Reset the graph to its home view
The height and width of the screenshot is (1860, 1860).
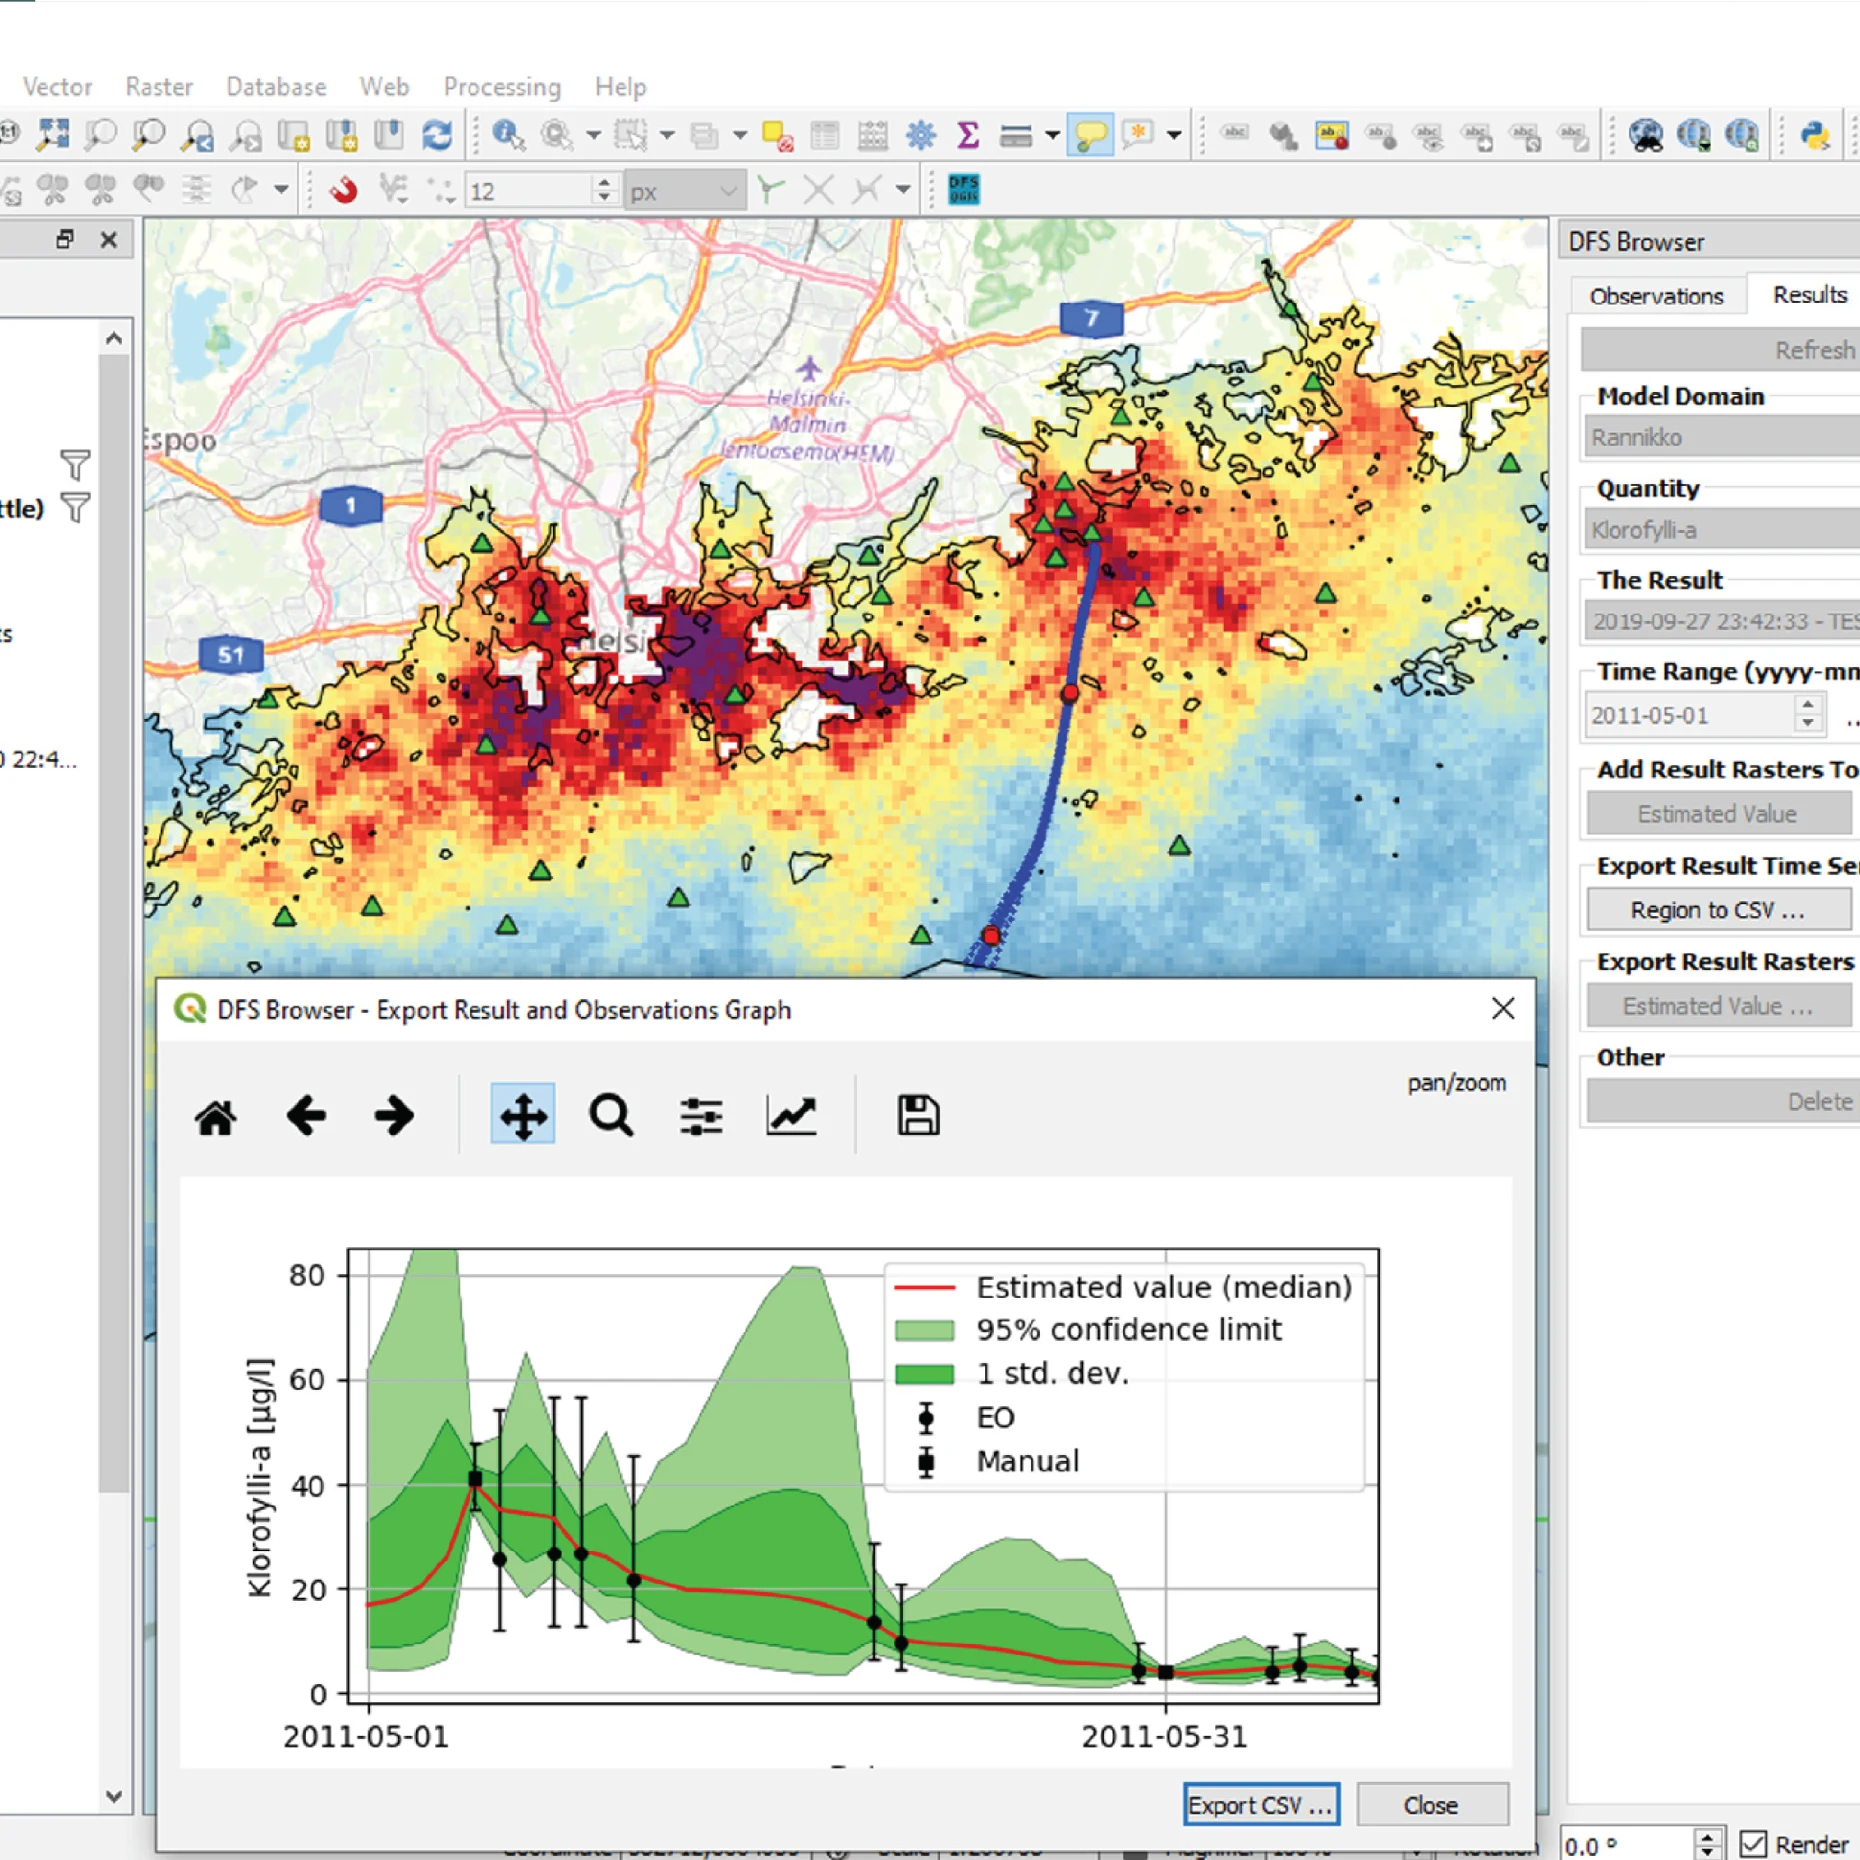tap(218, 1115)
